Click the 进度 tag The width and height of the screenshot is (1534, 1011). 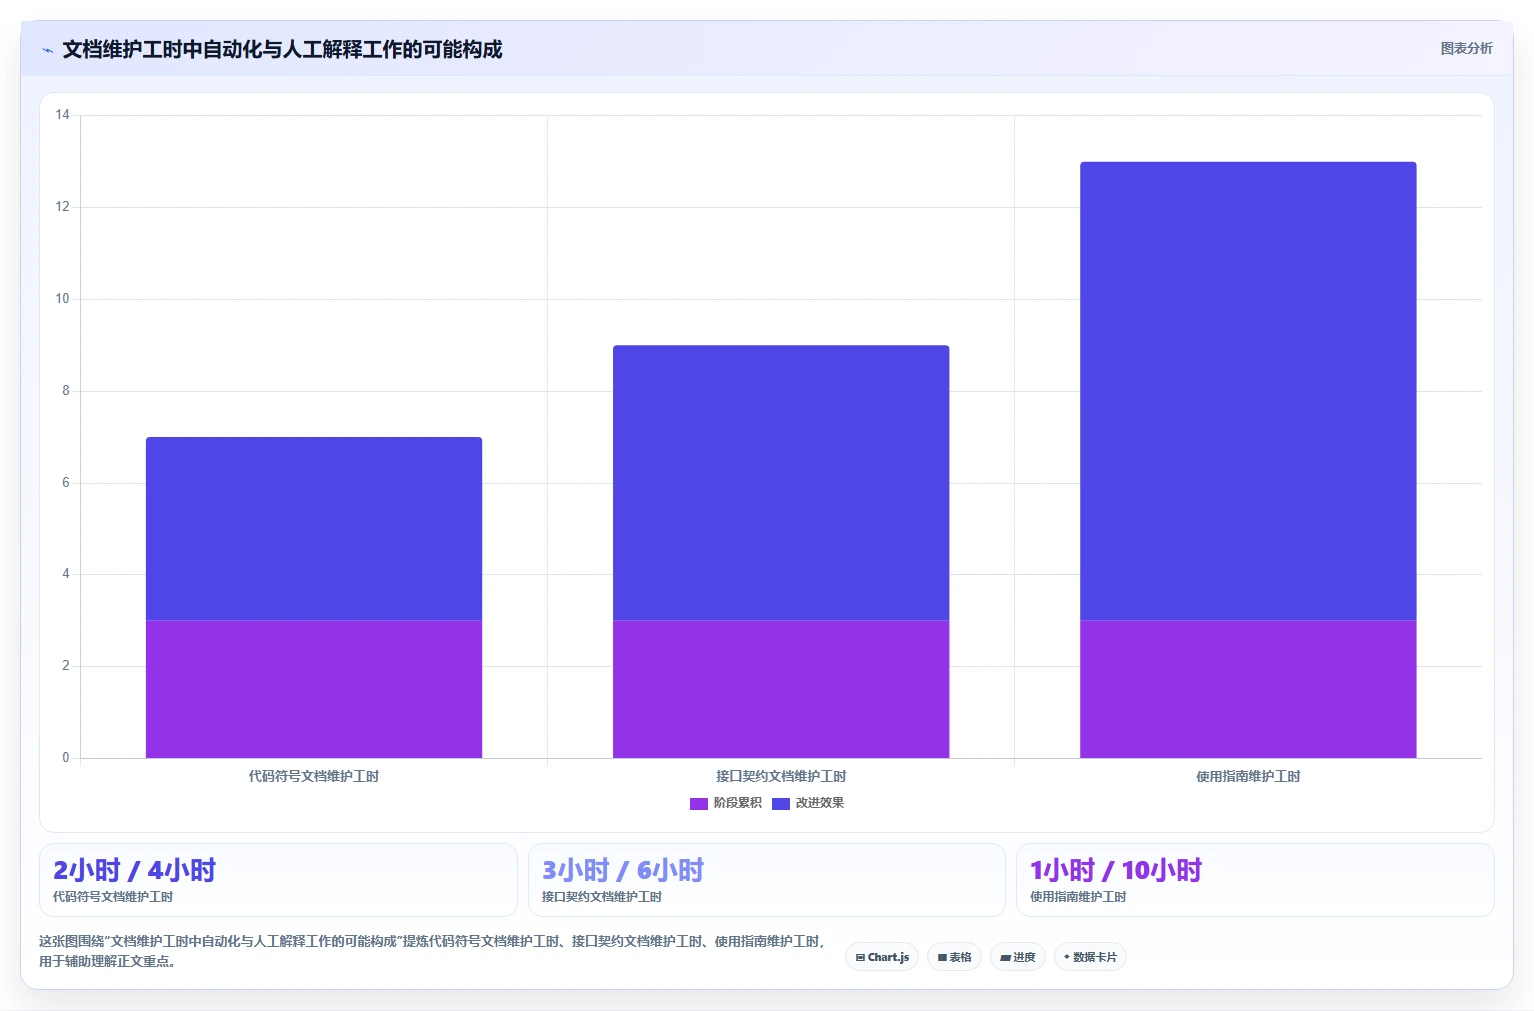point(1018,957)
